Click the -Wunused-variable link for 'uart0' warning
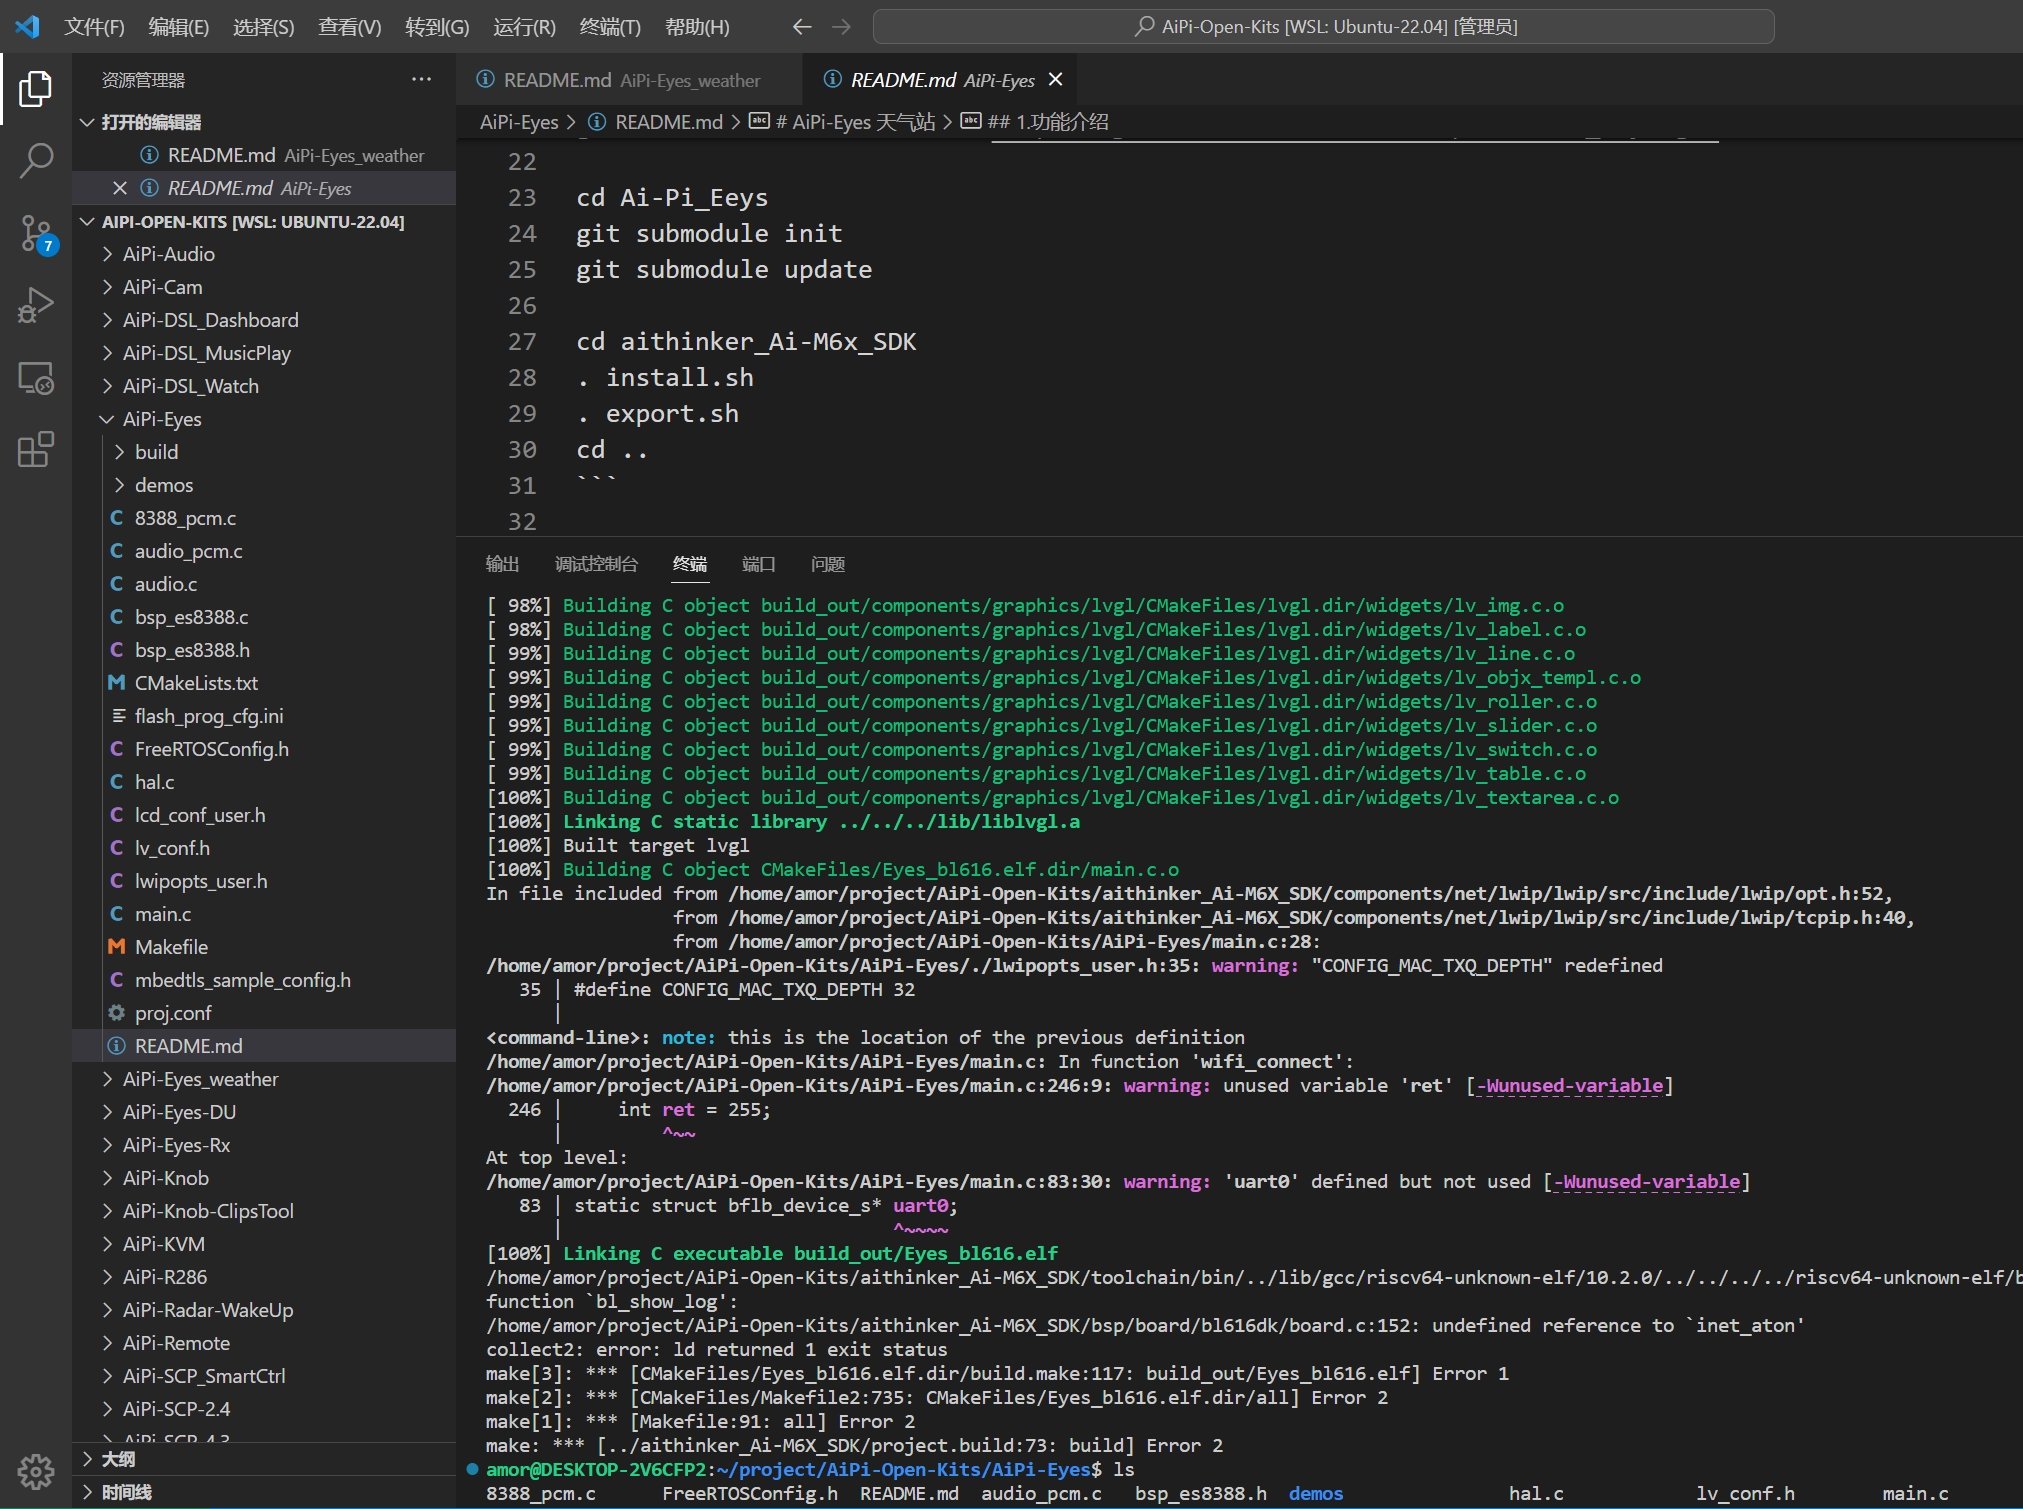Image resolution: width=2023 pixels, height=1509 pixels. point(1647,1182)
